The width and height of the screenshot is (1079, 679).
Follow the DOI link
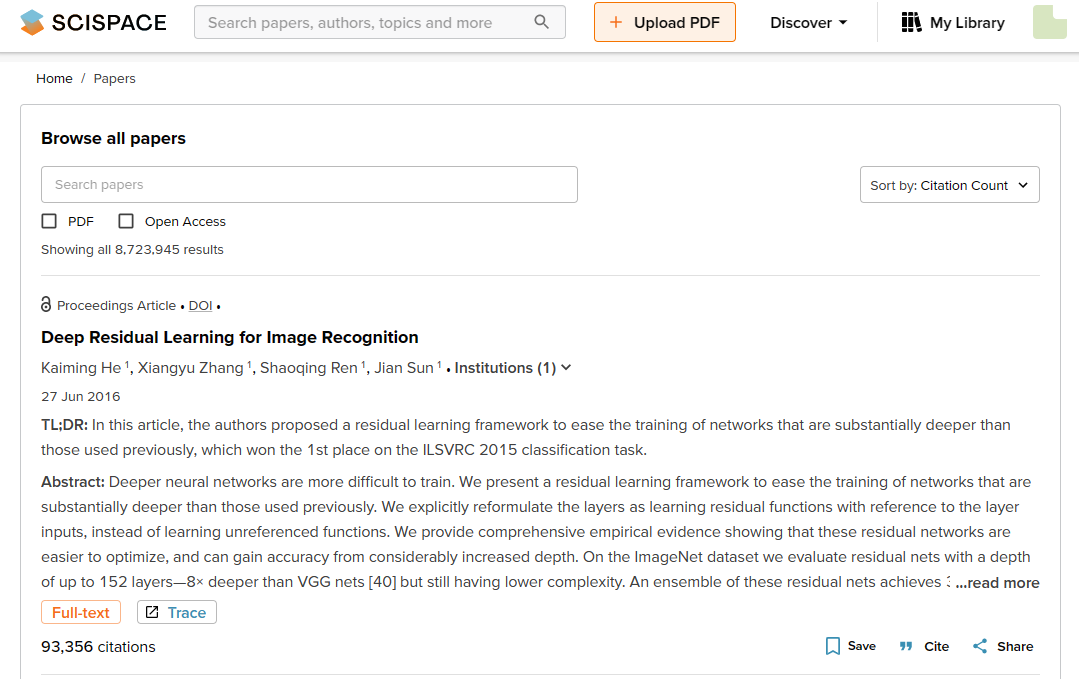click(x=200, y=306)
